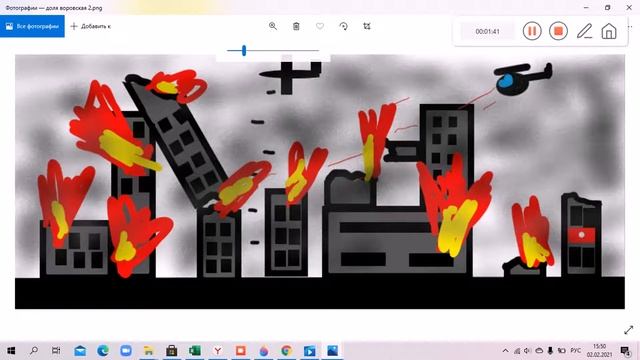Click the zoom slider handle
Image resolution: width=640 pixels, height=360 pixels.
click(244, 51)
